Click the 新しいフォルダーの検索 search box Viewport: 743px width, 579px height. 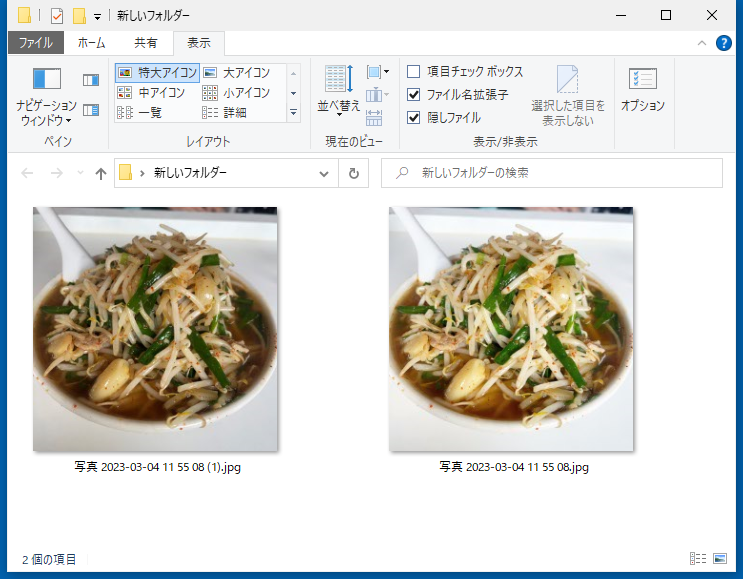pos(552,173)
